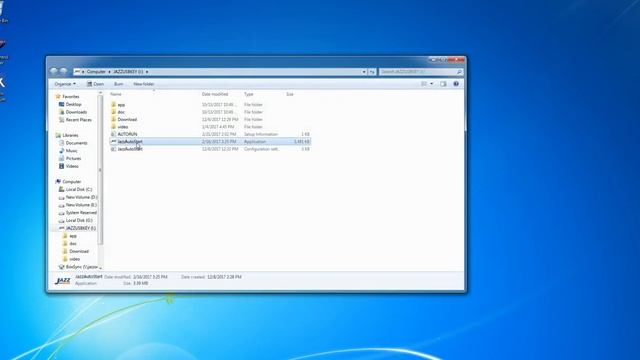Screen dimensions: 640x360
Task: Go back with the Explorer back arrow
Action: click(x=54, y=71)
